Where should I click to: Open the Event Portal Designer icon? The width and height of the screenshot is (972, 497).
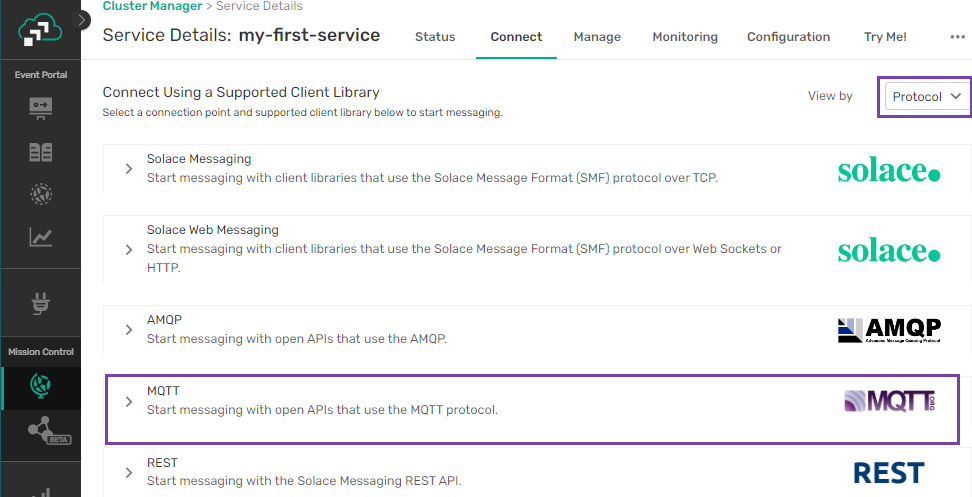point(41,108)
